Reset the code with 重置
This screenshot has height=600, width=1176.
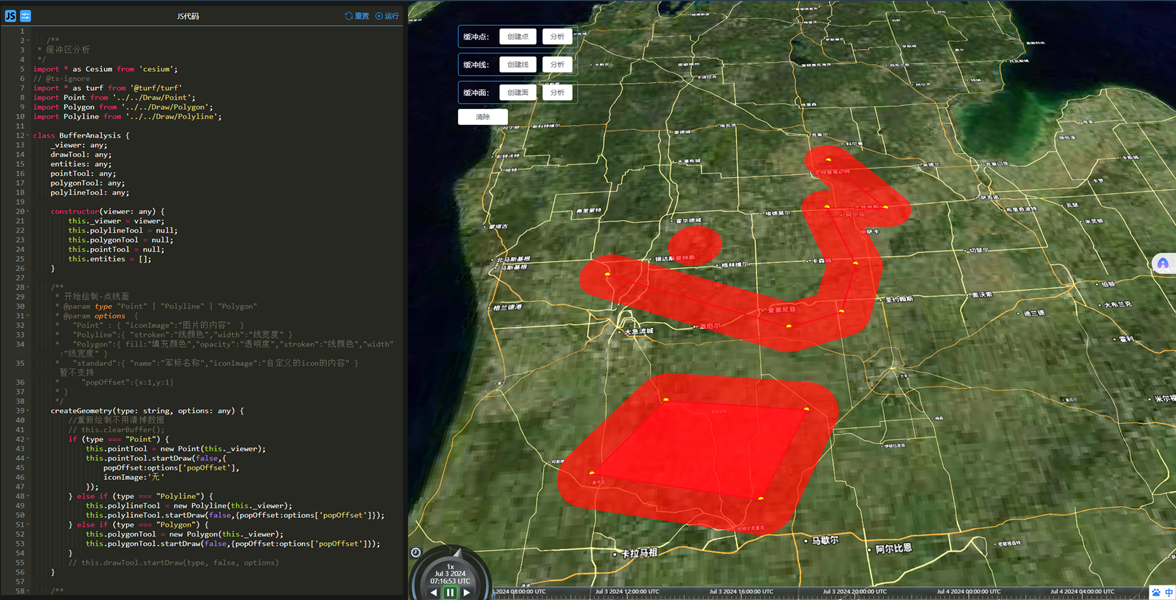point(357,16)
